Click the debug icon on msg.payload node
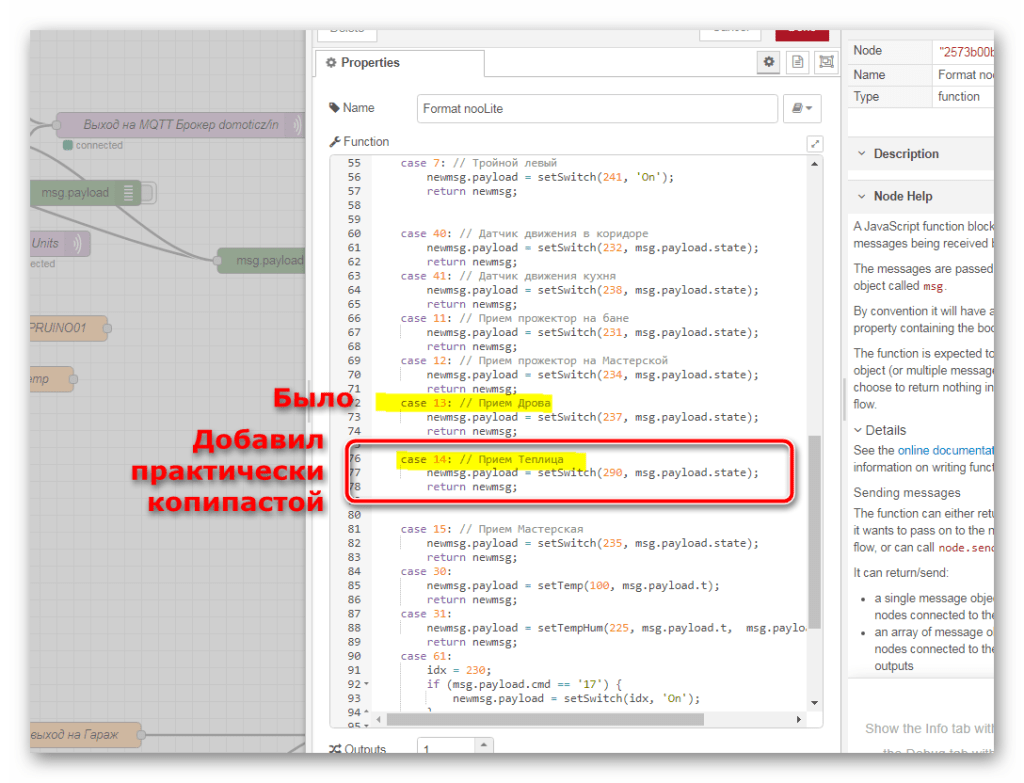 coord(129,193)
